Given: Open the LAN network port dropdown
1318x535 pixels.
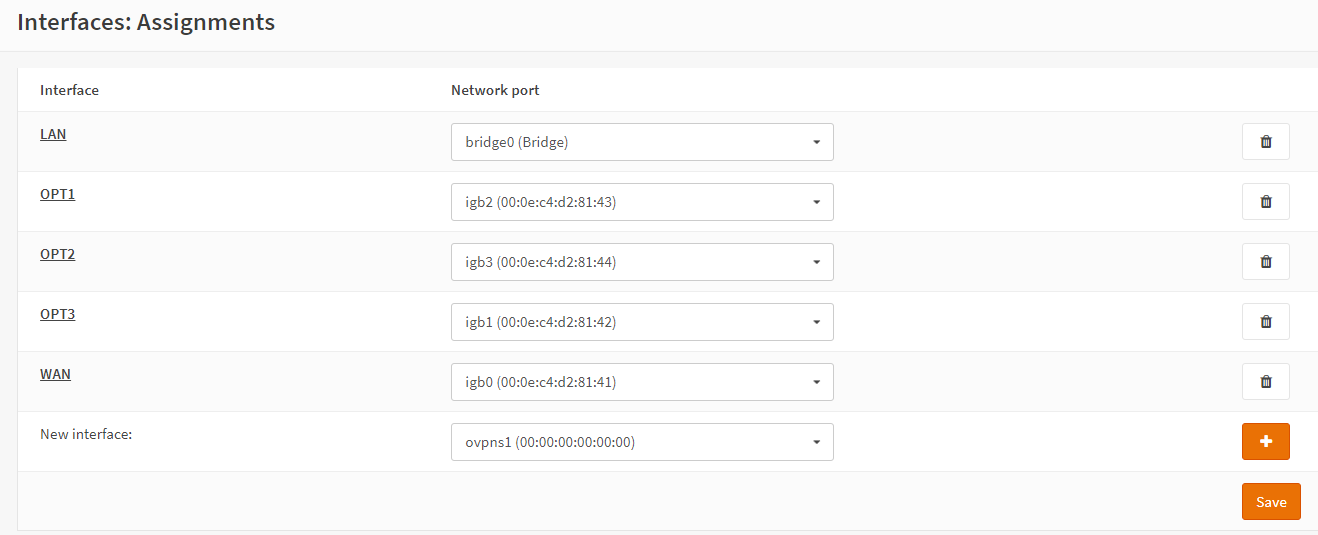Looking at the screenshot, I should (642, 142).
